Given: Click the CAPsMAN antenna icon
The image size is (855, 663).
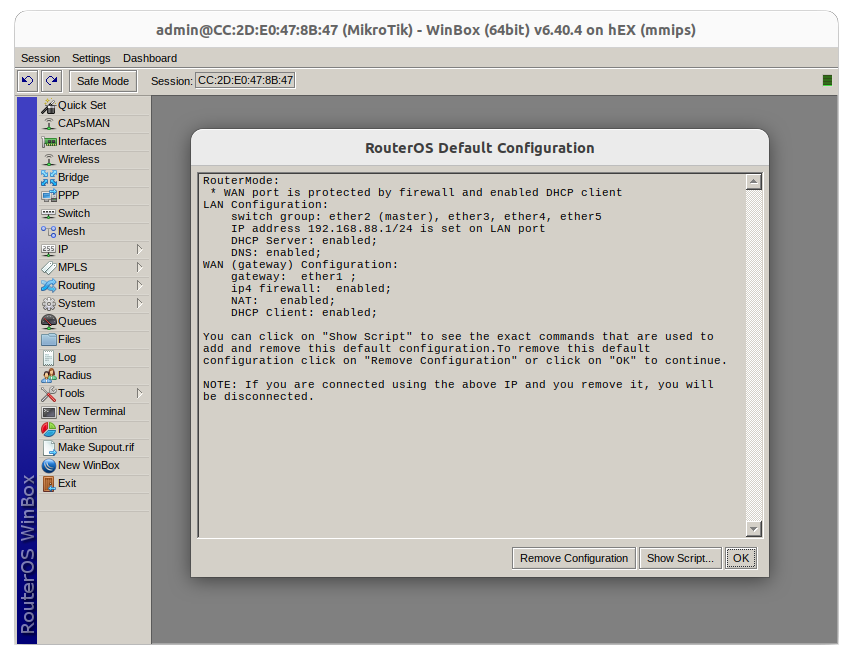Looking at the screenshot, I should [49, 124].
